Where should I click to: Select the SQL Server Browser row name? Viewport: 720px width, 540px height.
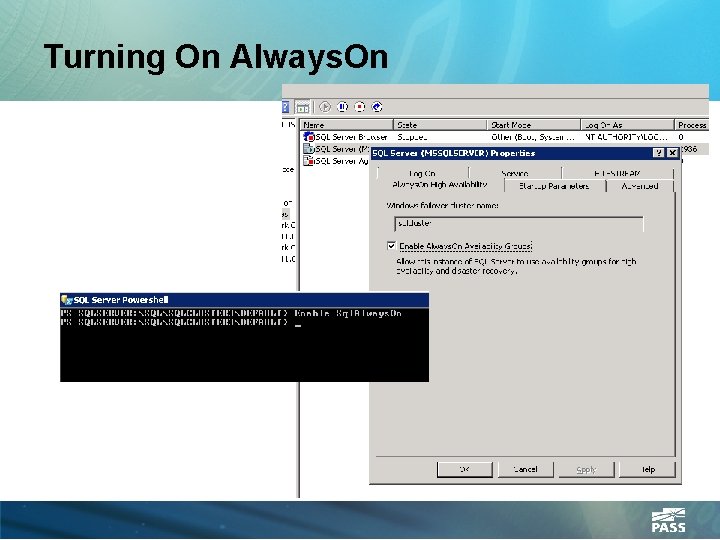[x=352, y=137]
